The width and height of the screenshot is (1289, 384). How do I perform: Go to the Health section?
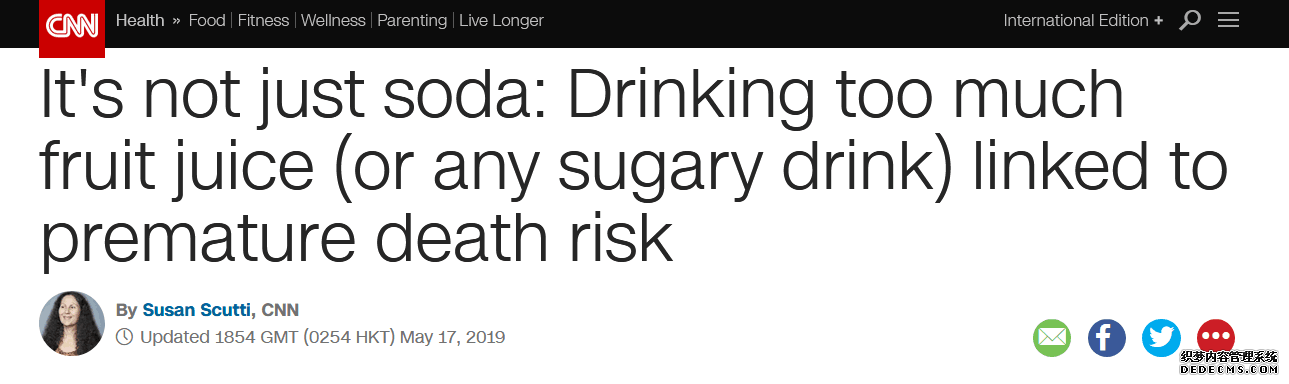pyautogui.click(x=140, y=21)
